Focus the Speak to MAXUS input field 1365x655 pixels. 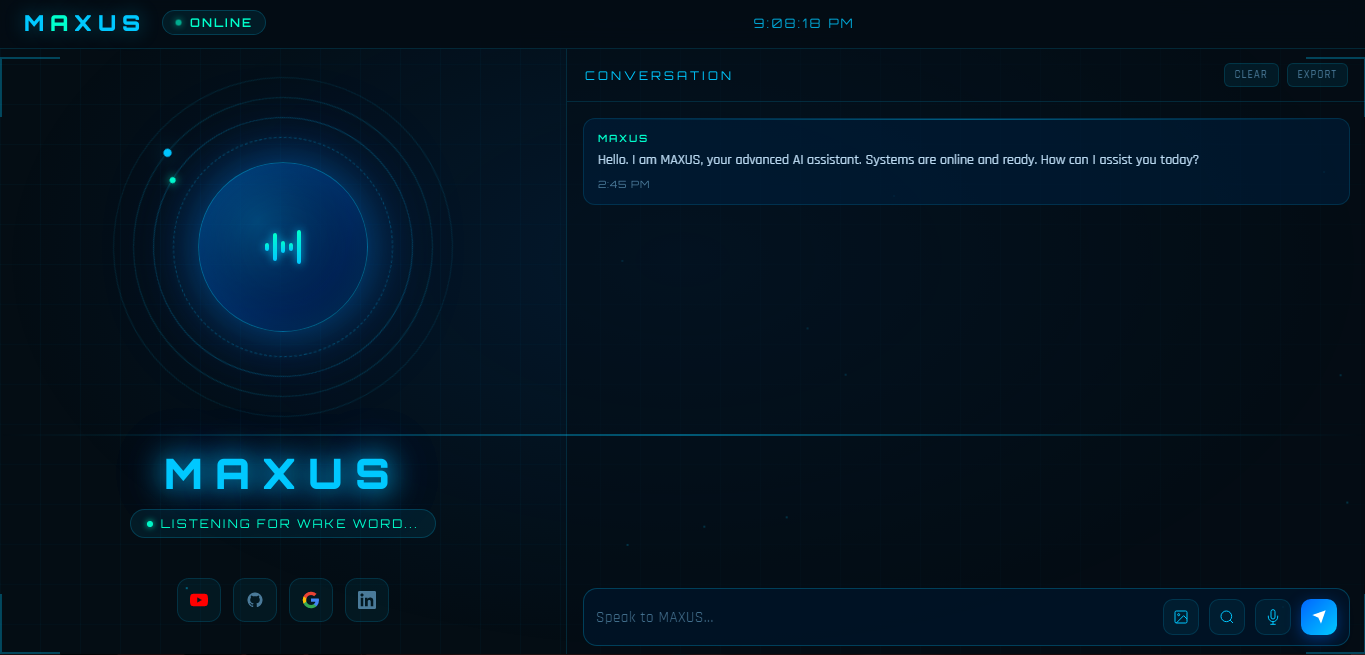[872, 617]
